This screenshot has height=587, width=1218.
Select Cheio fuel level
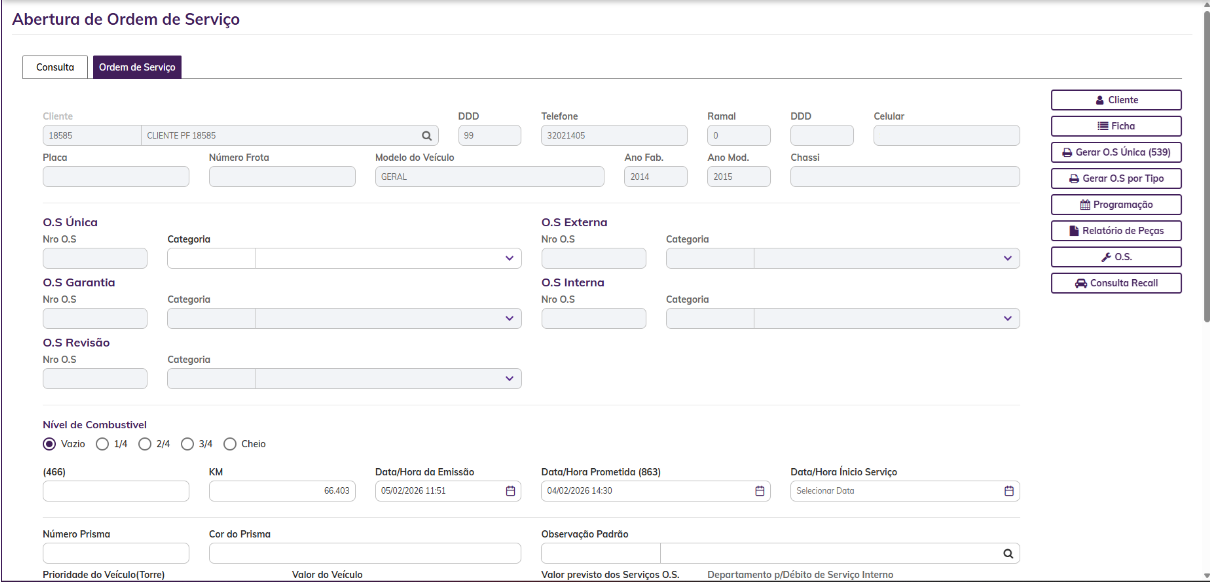[229, 444]
